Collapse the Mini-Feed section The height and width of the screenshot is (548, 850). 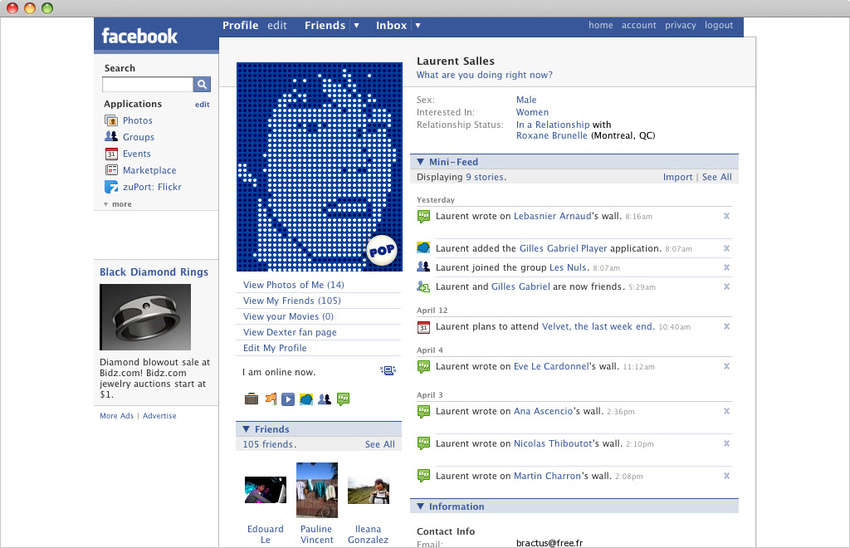tap(420, 162)
